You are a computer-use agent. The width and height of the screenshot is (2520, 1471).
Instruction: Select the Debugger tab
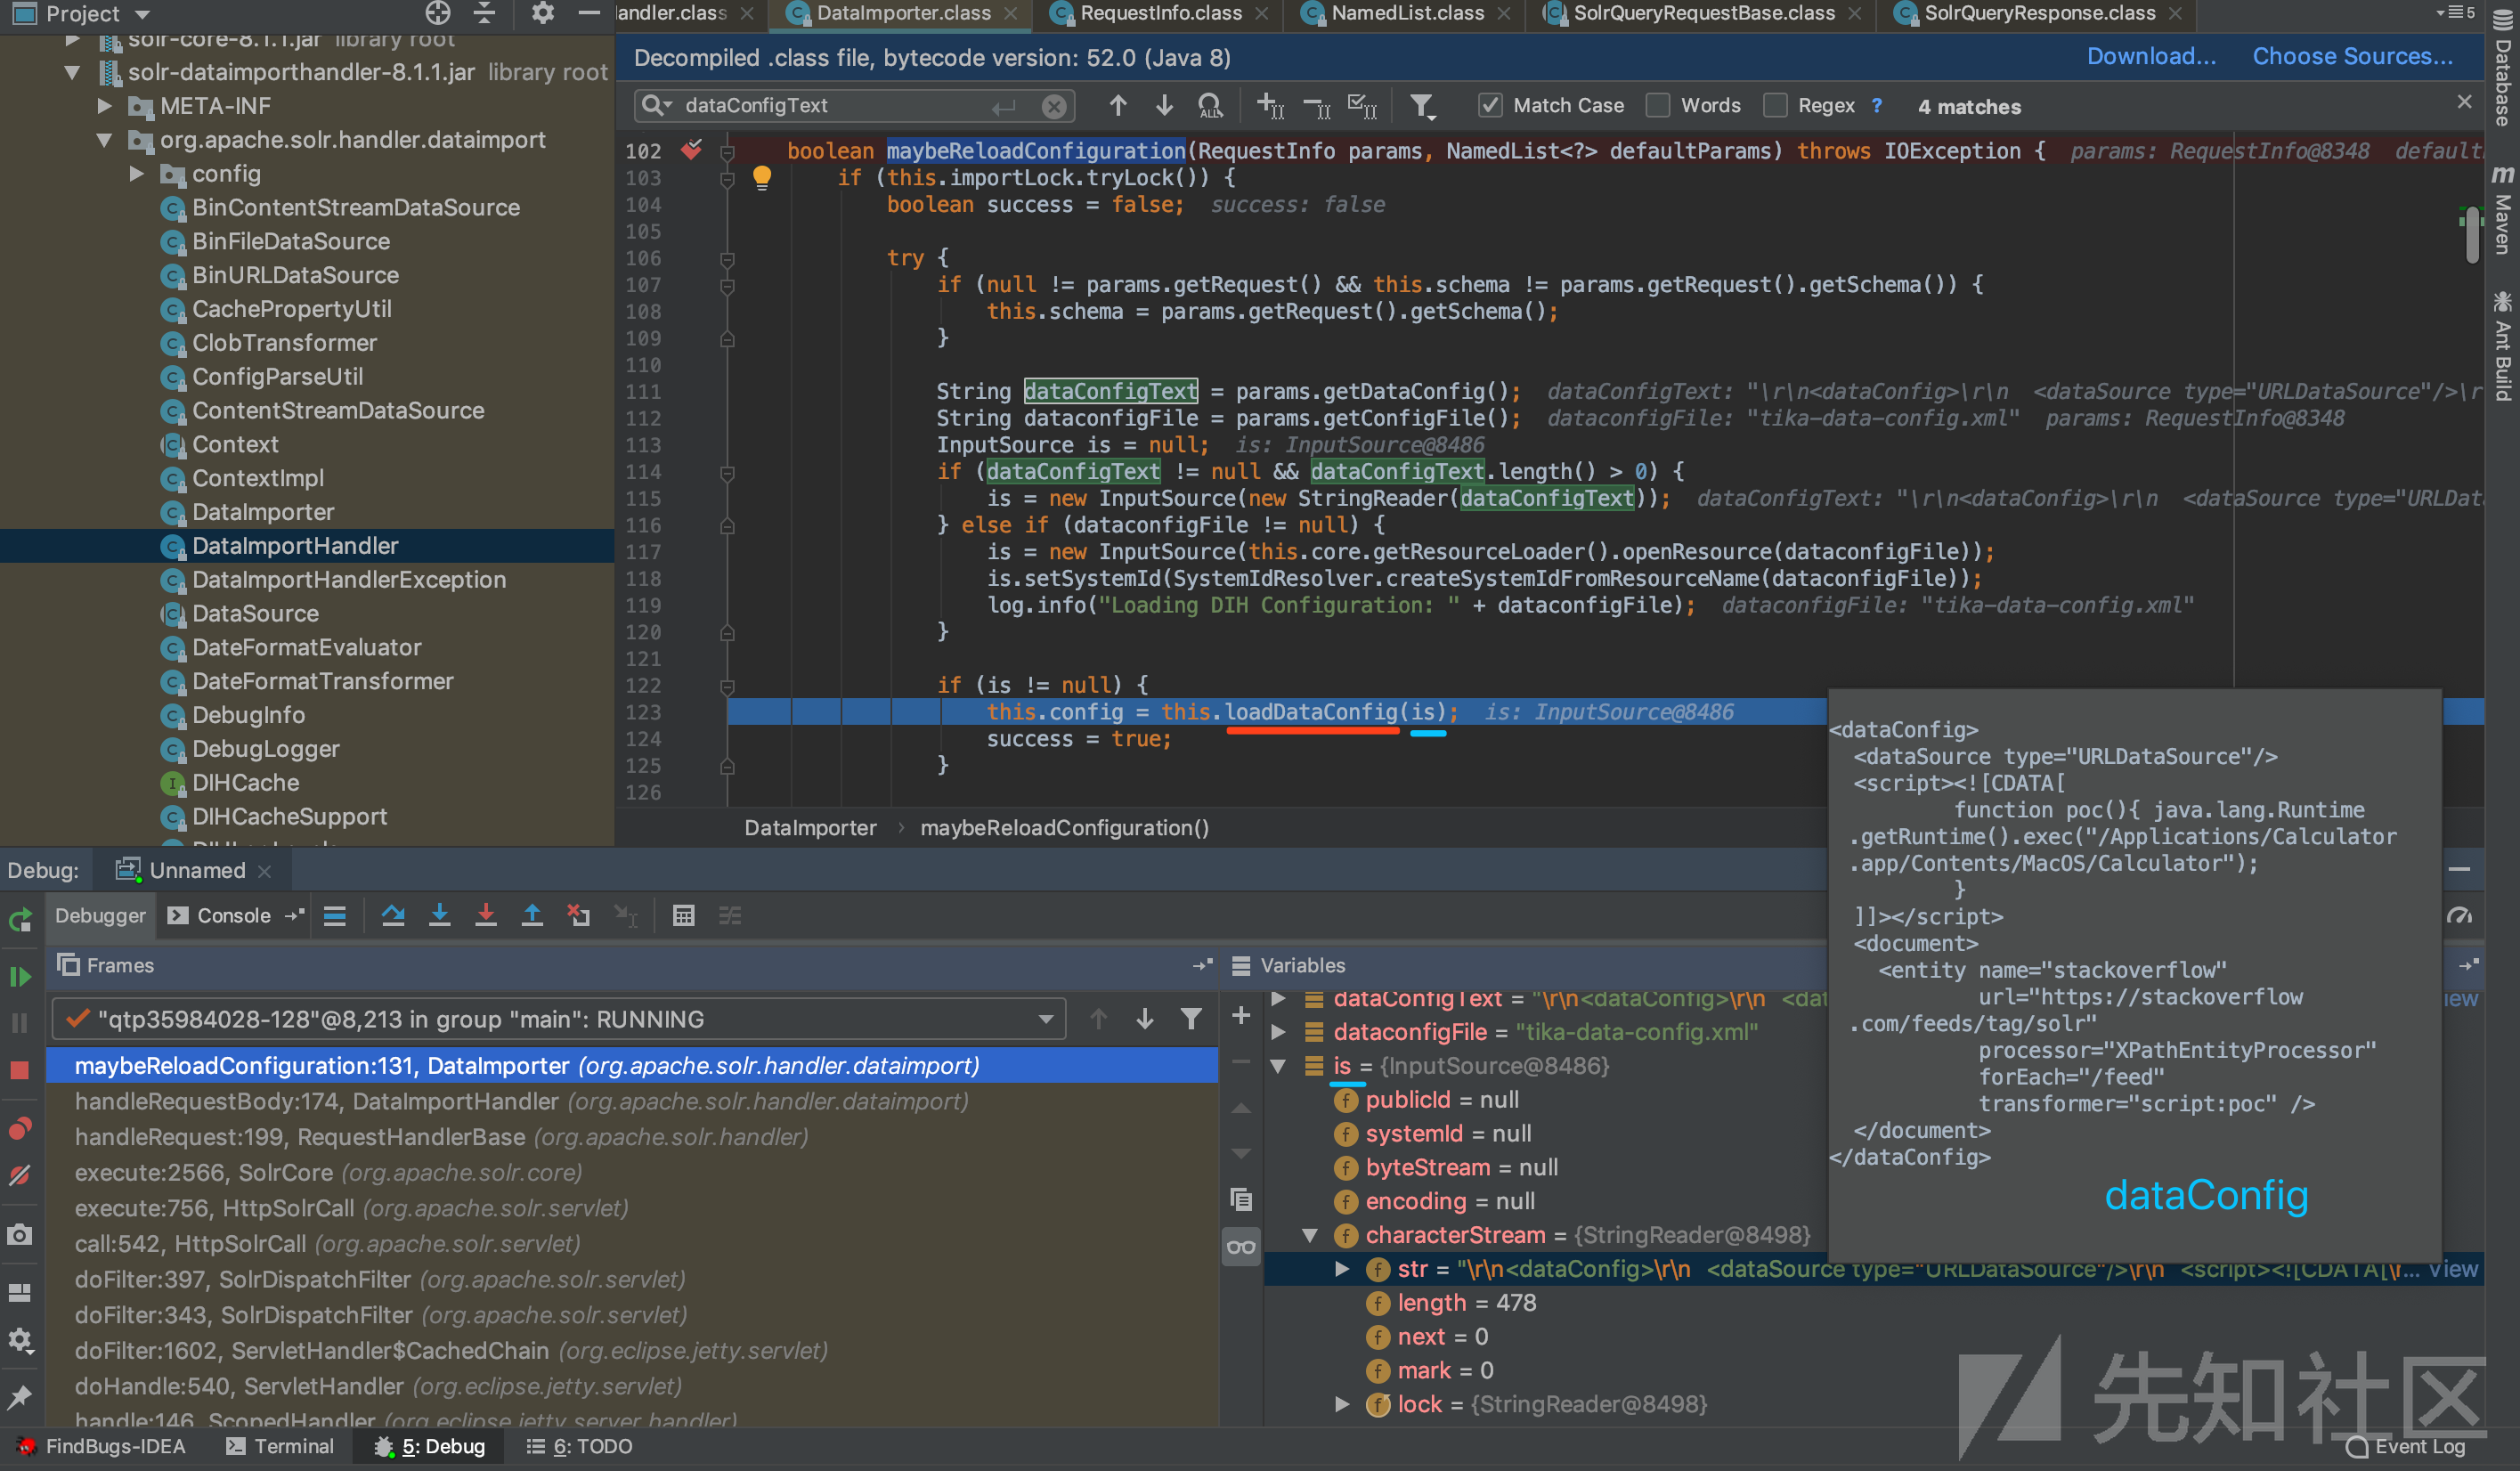tap(100, 915)
